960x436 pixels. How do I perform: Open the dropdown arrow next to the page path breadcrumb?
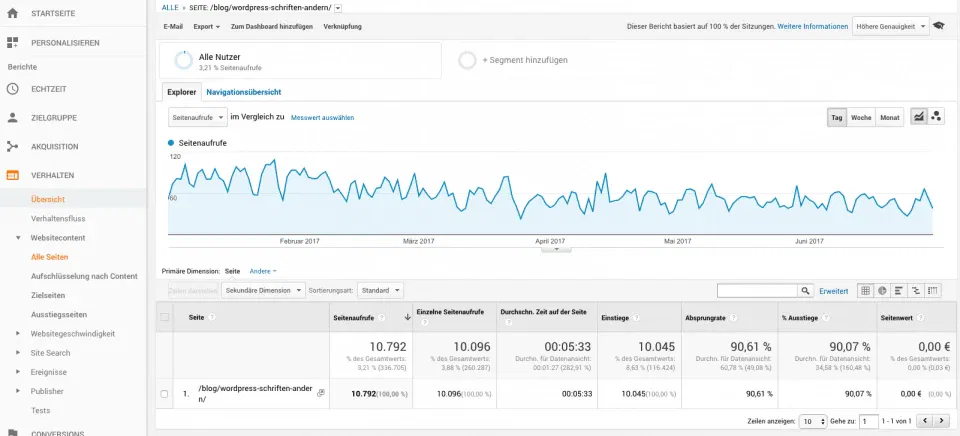pos(339,8)
